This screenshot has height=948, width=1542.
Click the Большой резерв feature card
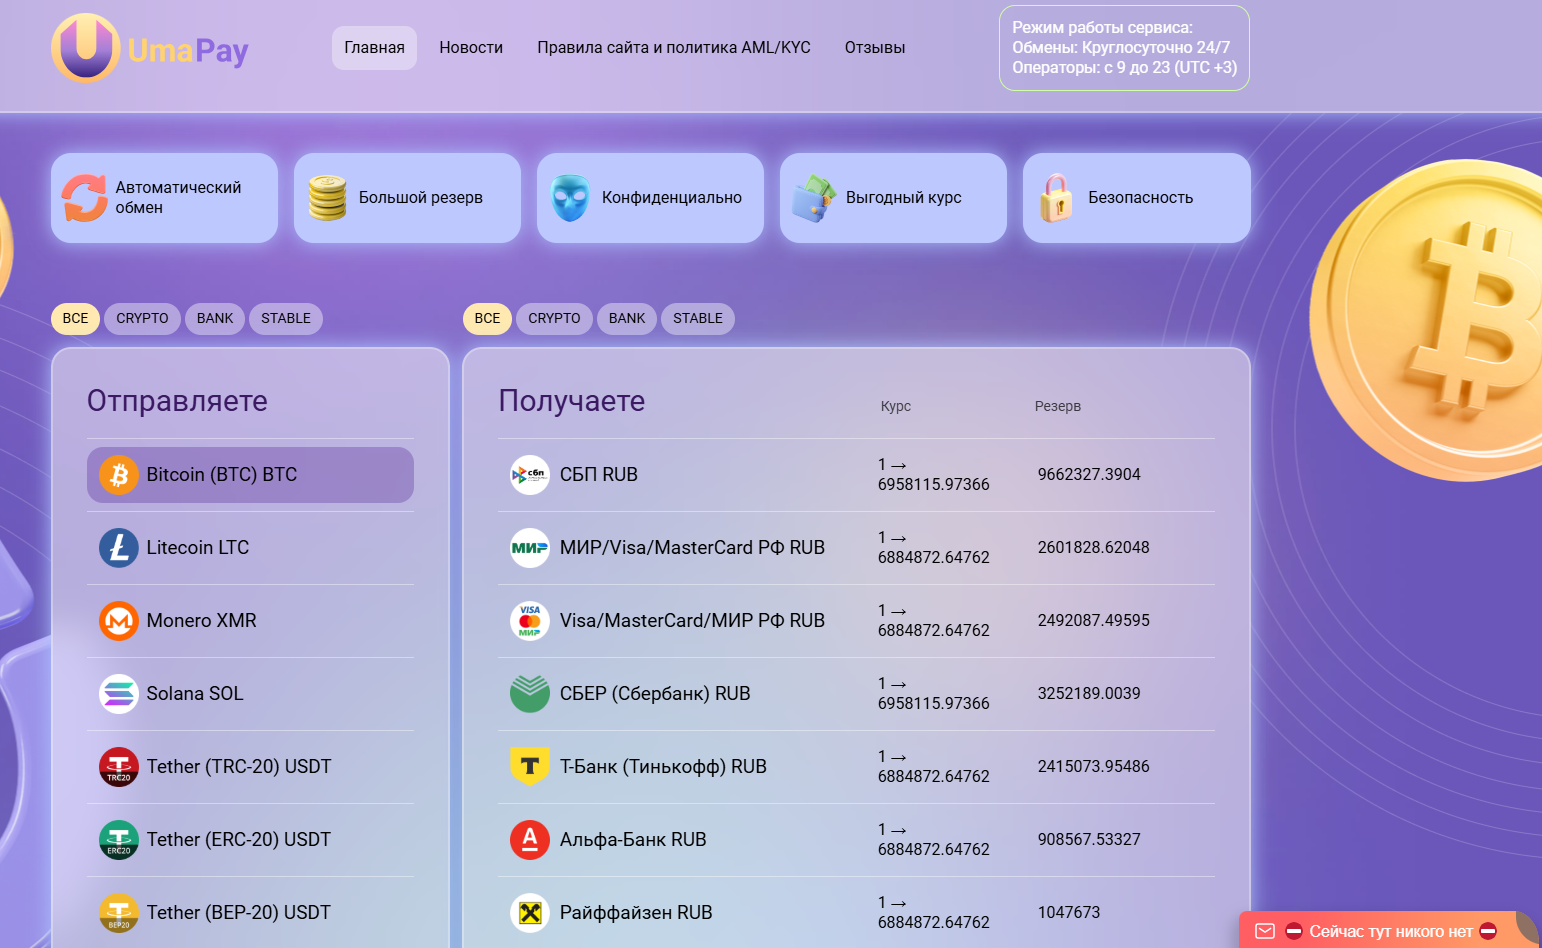pyautogui.click(x=407, y=198)
